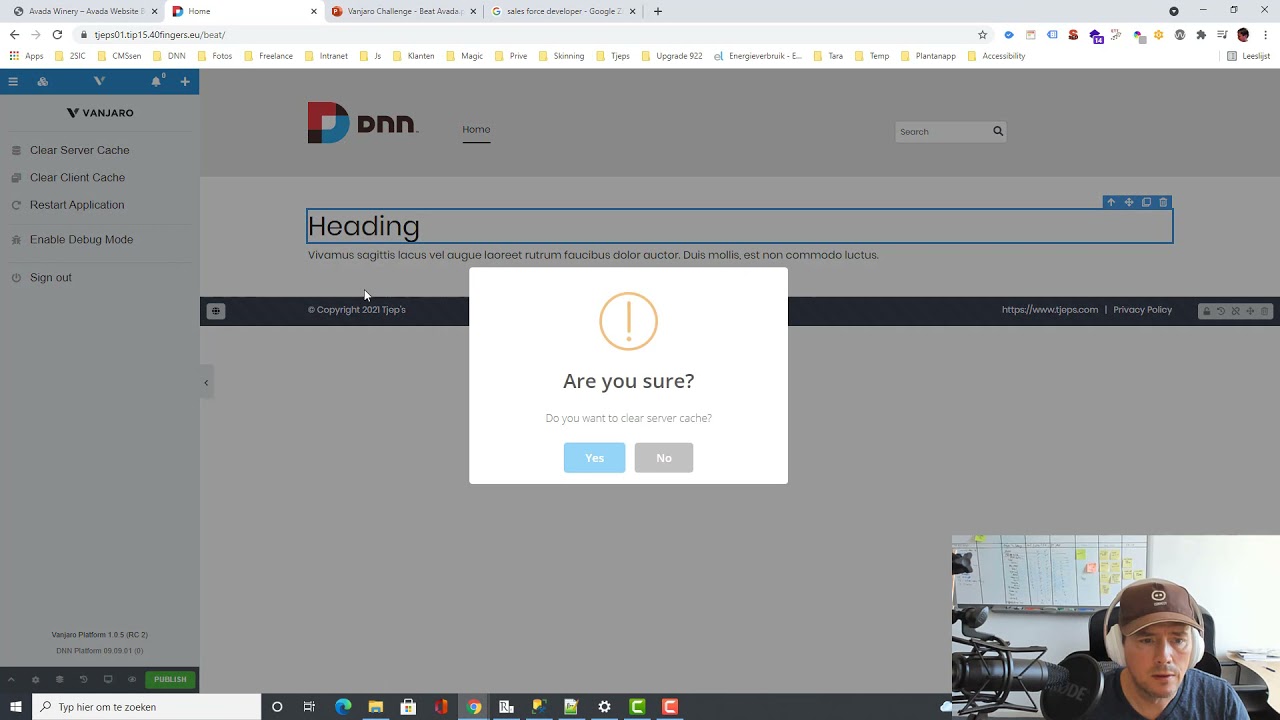Cancel with the No button

click(664, 458)
